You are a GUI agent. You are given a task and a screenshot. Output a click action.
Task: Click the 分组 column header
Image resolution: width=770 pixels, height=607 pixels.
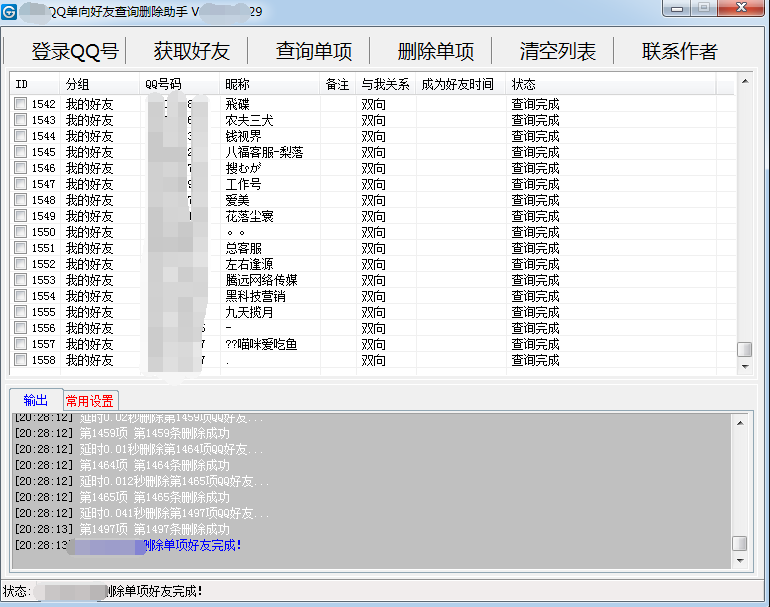99,84
